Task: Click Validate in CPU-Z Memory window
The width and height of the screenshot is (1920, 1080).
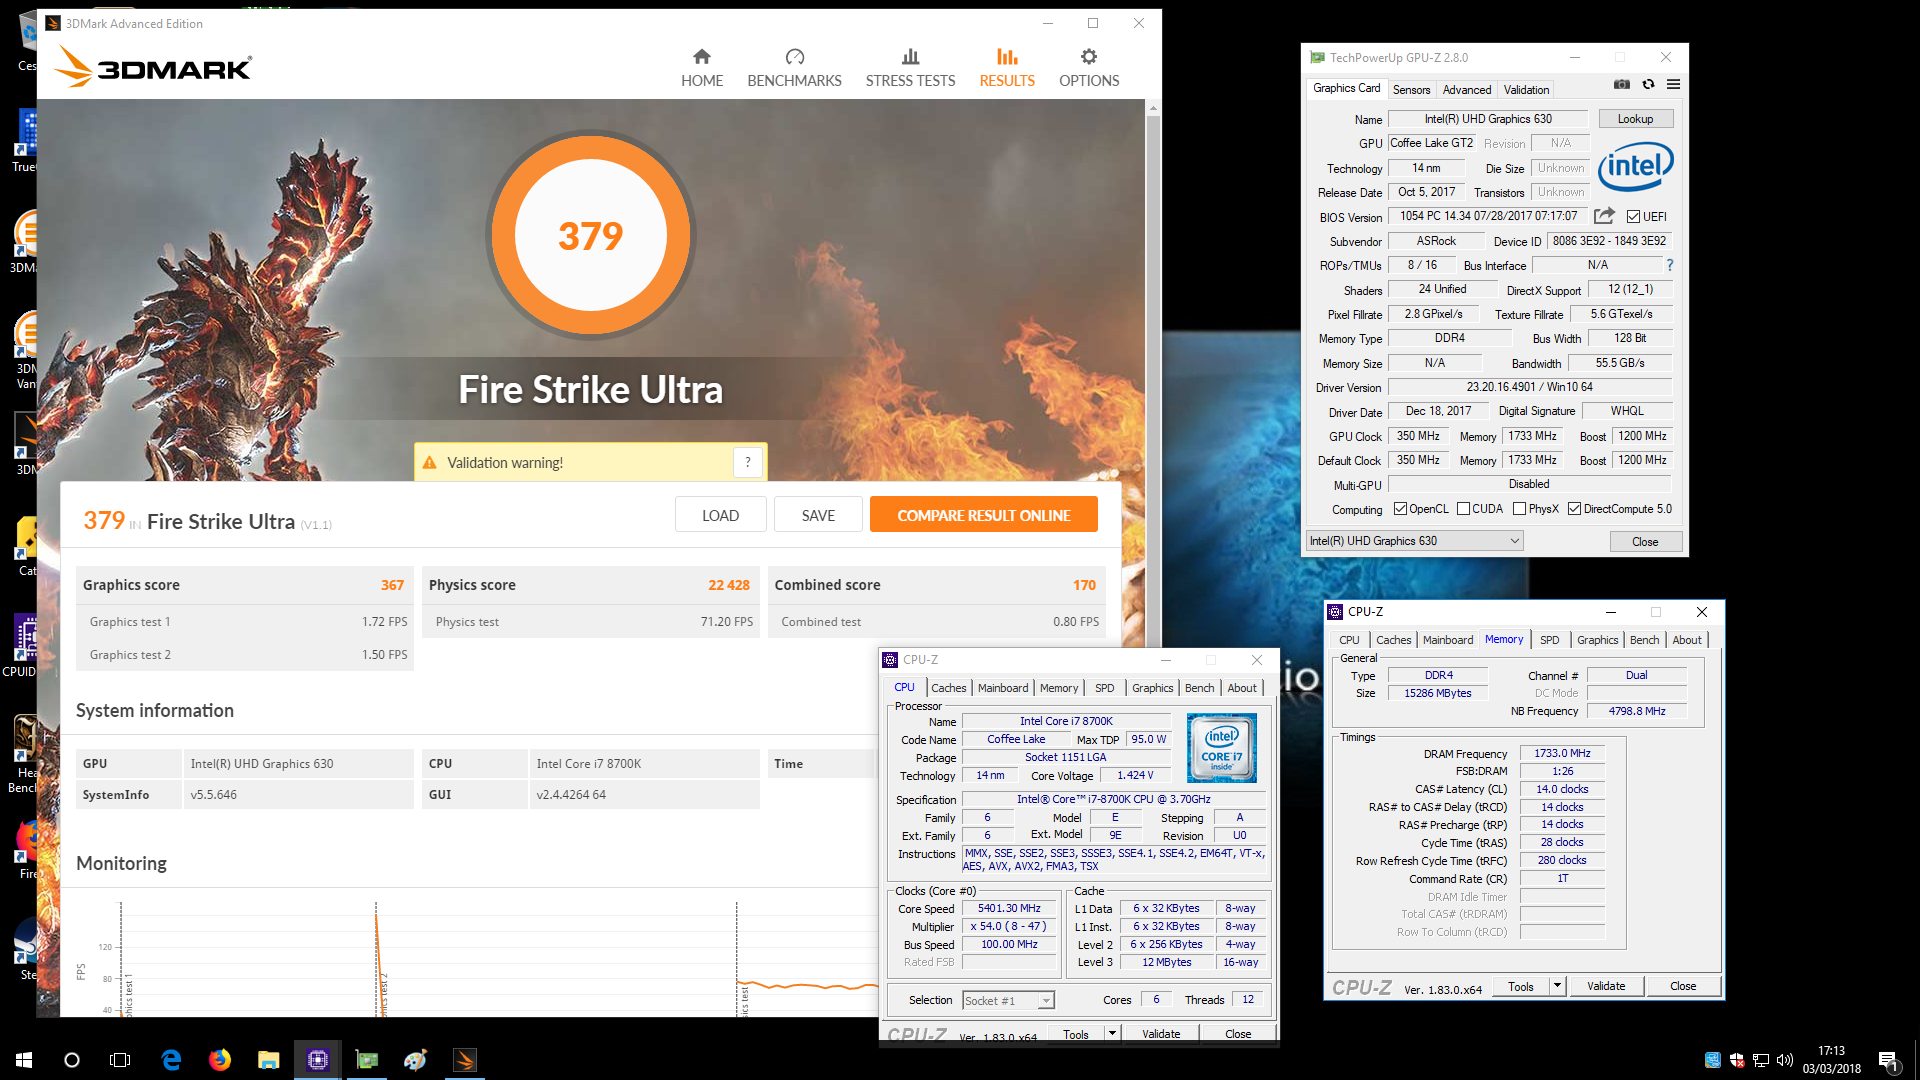Action: [1605, 986]
